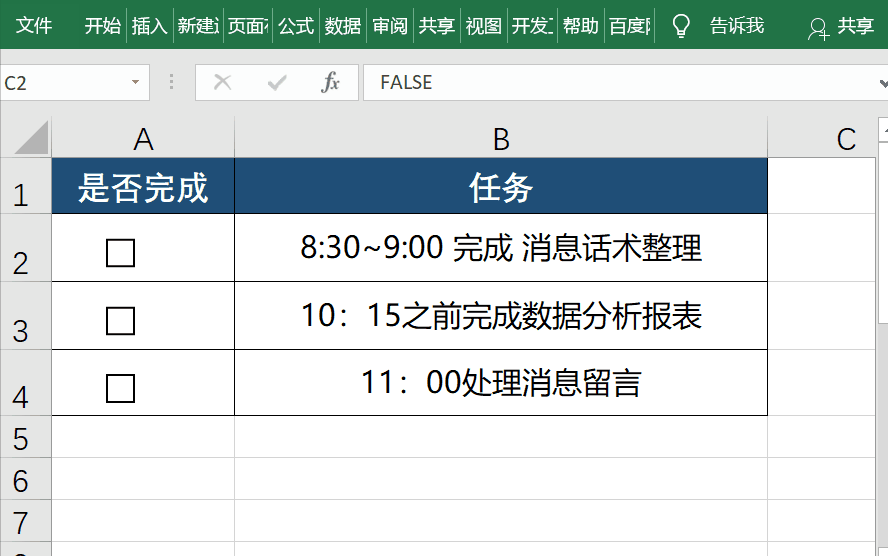The height and width of the screenshot is (556, 888).
Task: Click the 是否完成 header cell
Action: coord(143,186)
